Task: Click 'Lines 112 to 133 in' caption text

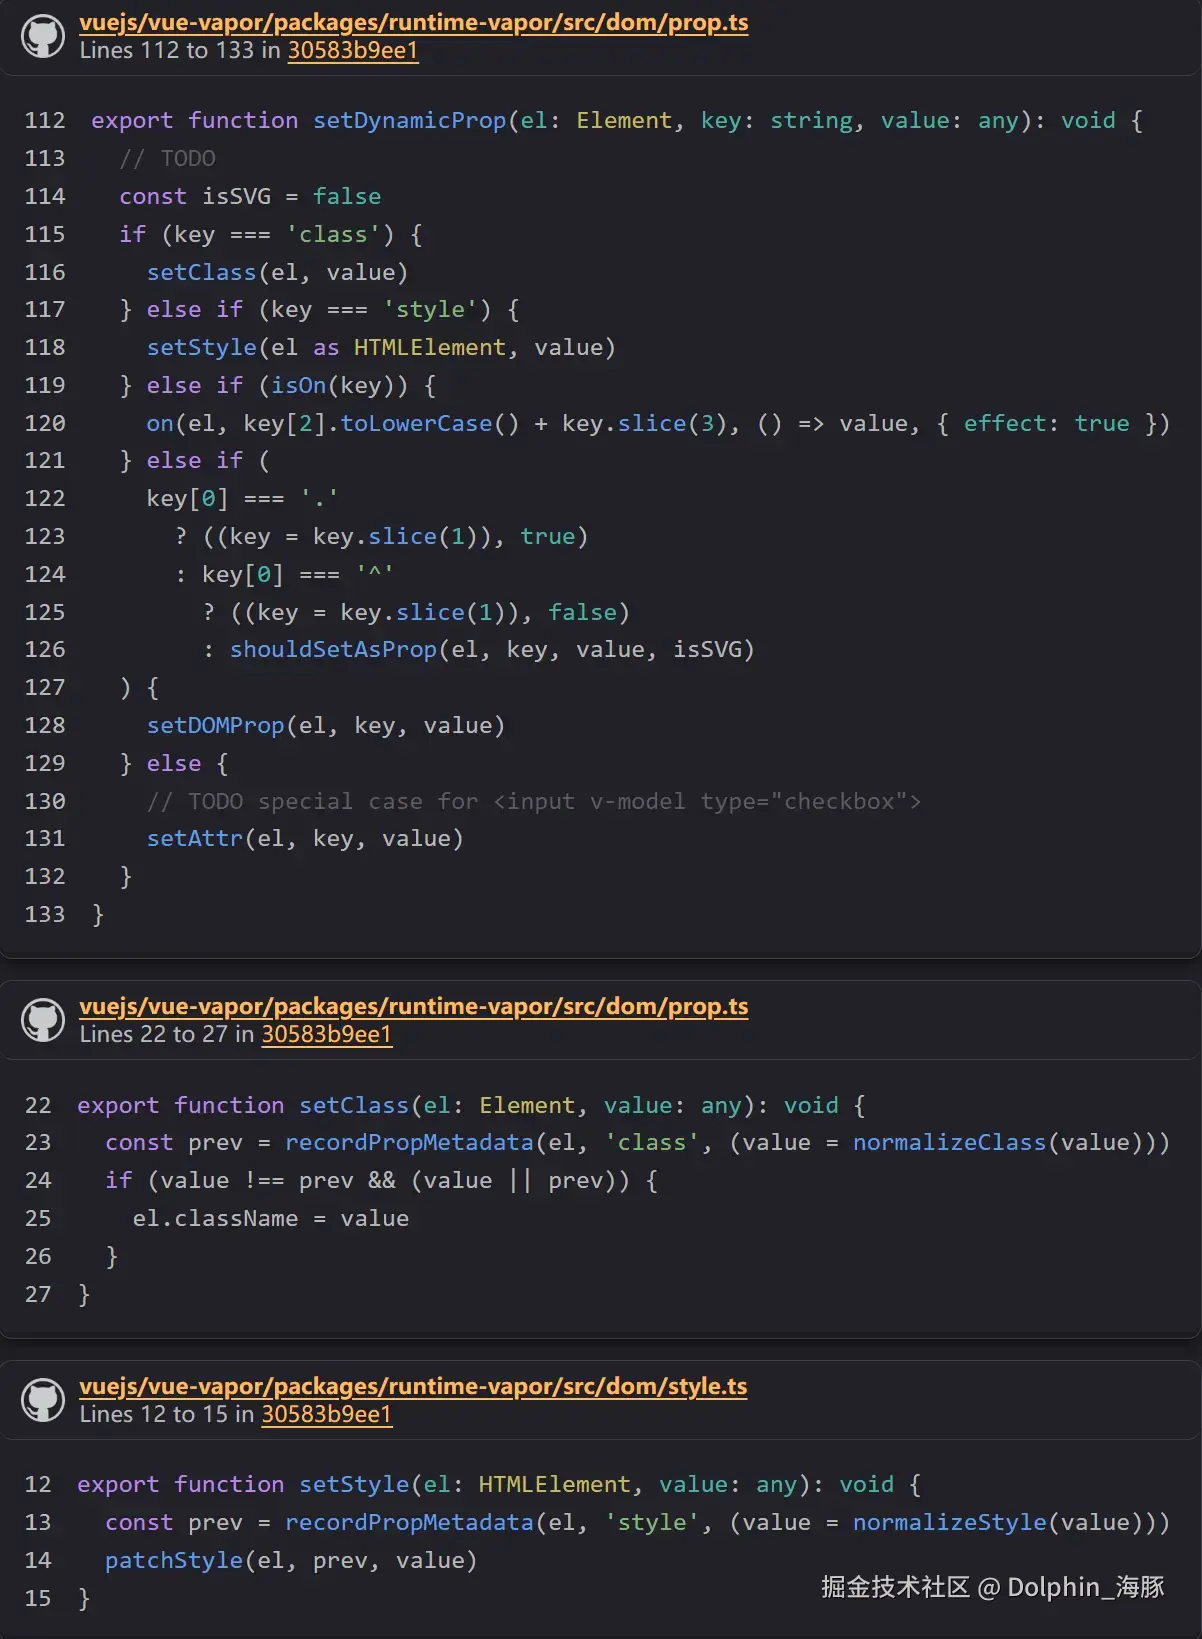Action: pyautogui.click(x=180, y=50)
